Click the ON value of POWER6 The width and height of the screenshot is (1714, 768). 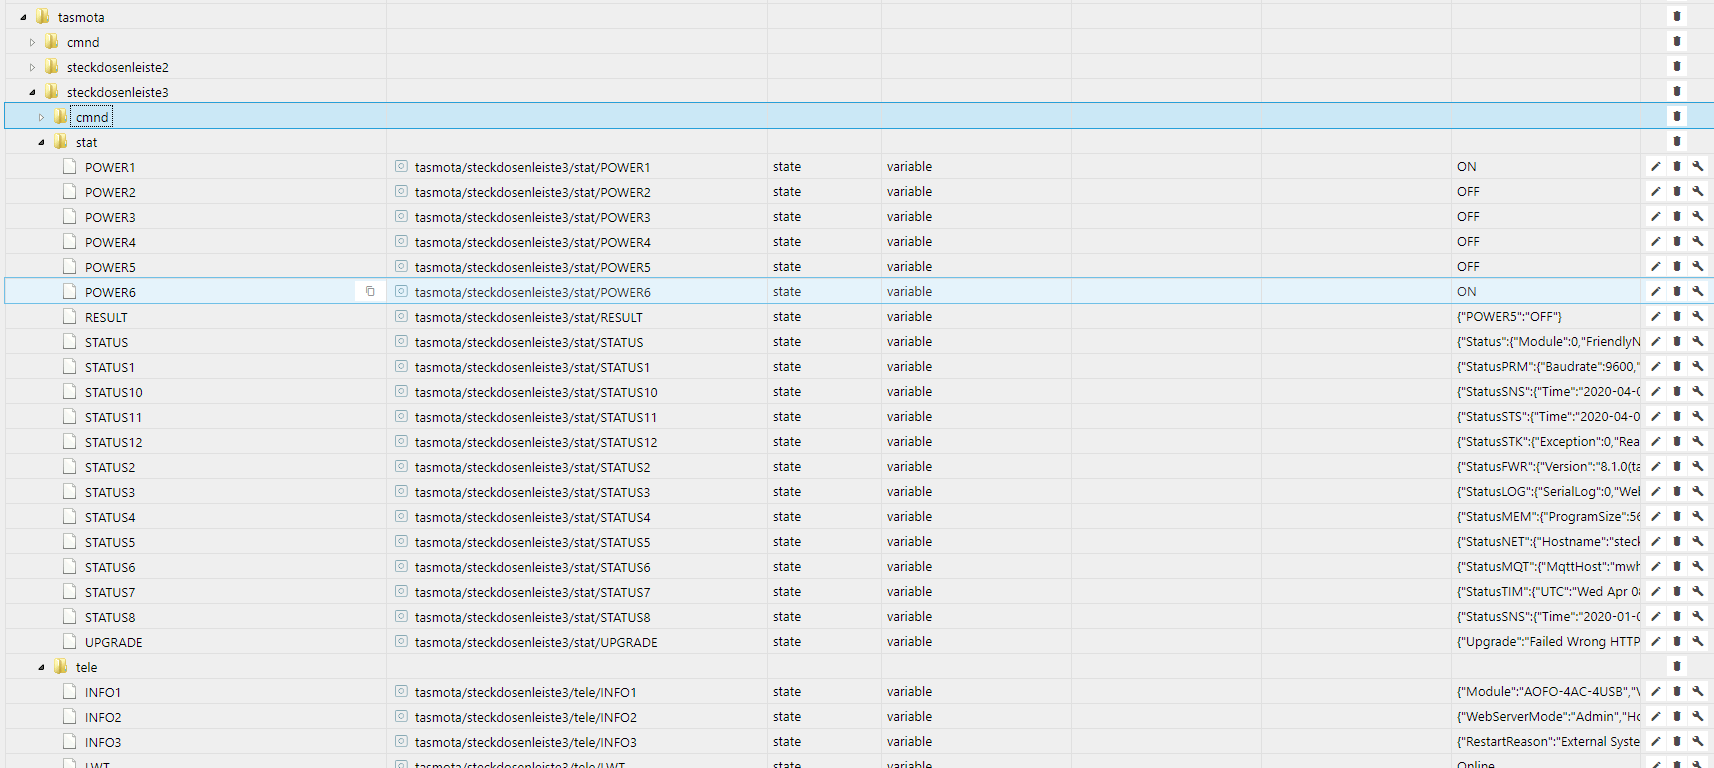pos(1467,292)
